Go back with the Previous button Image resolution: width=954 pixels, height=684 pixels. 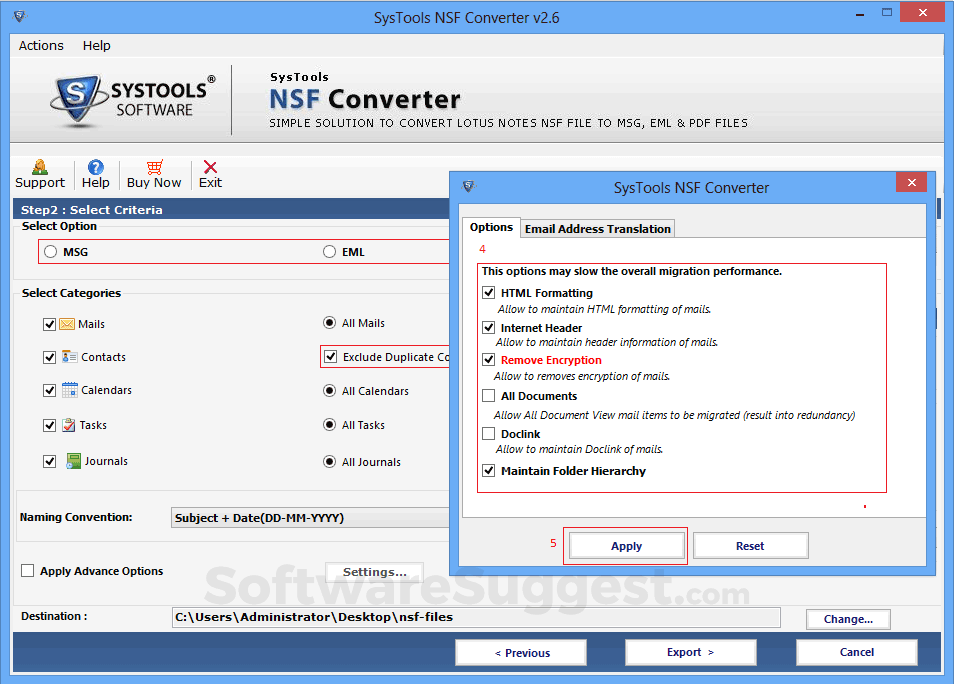521,652
